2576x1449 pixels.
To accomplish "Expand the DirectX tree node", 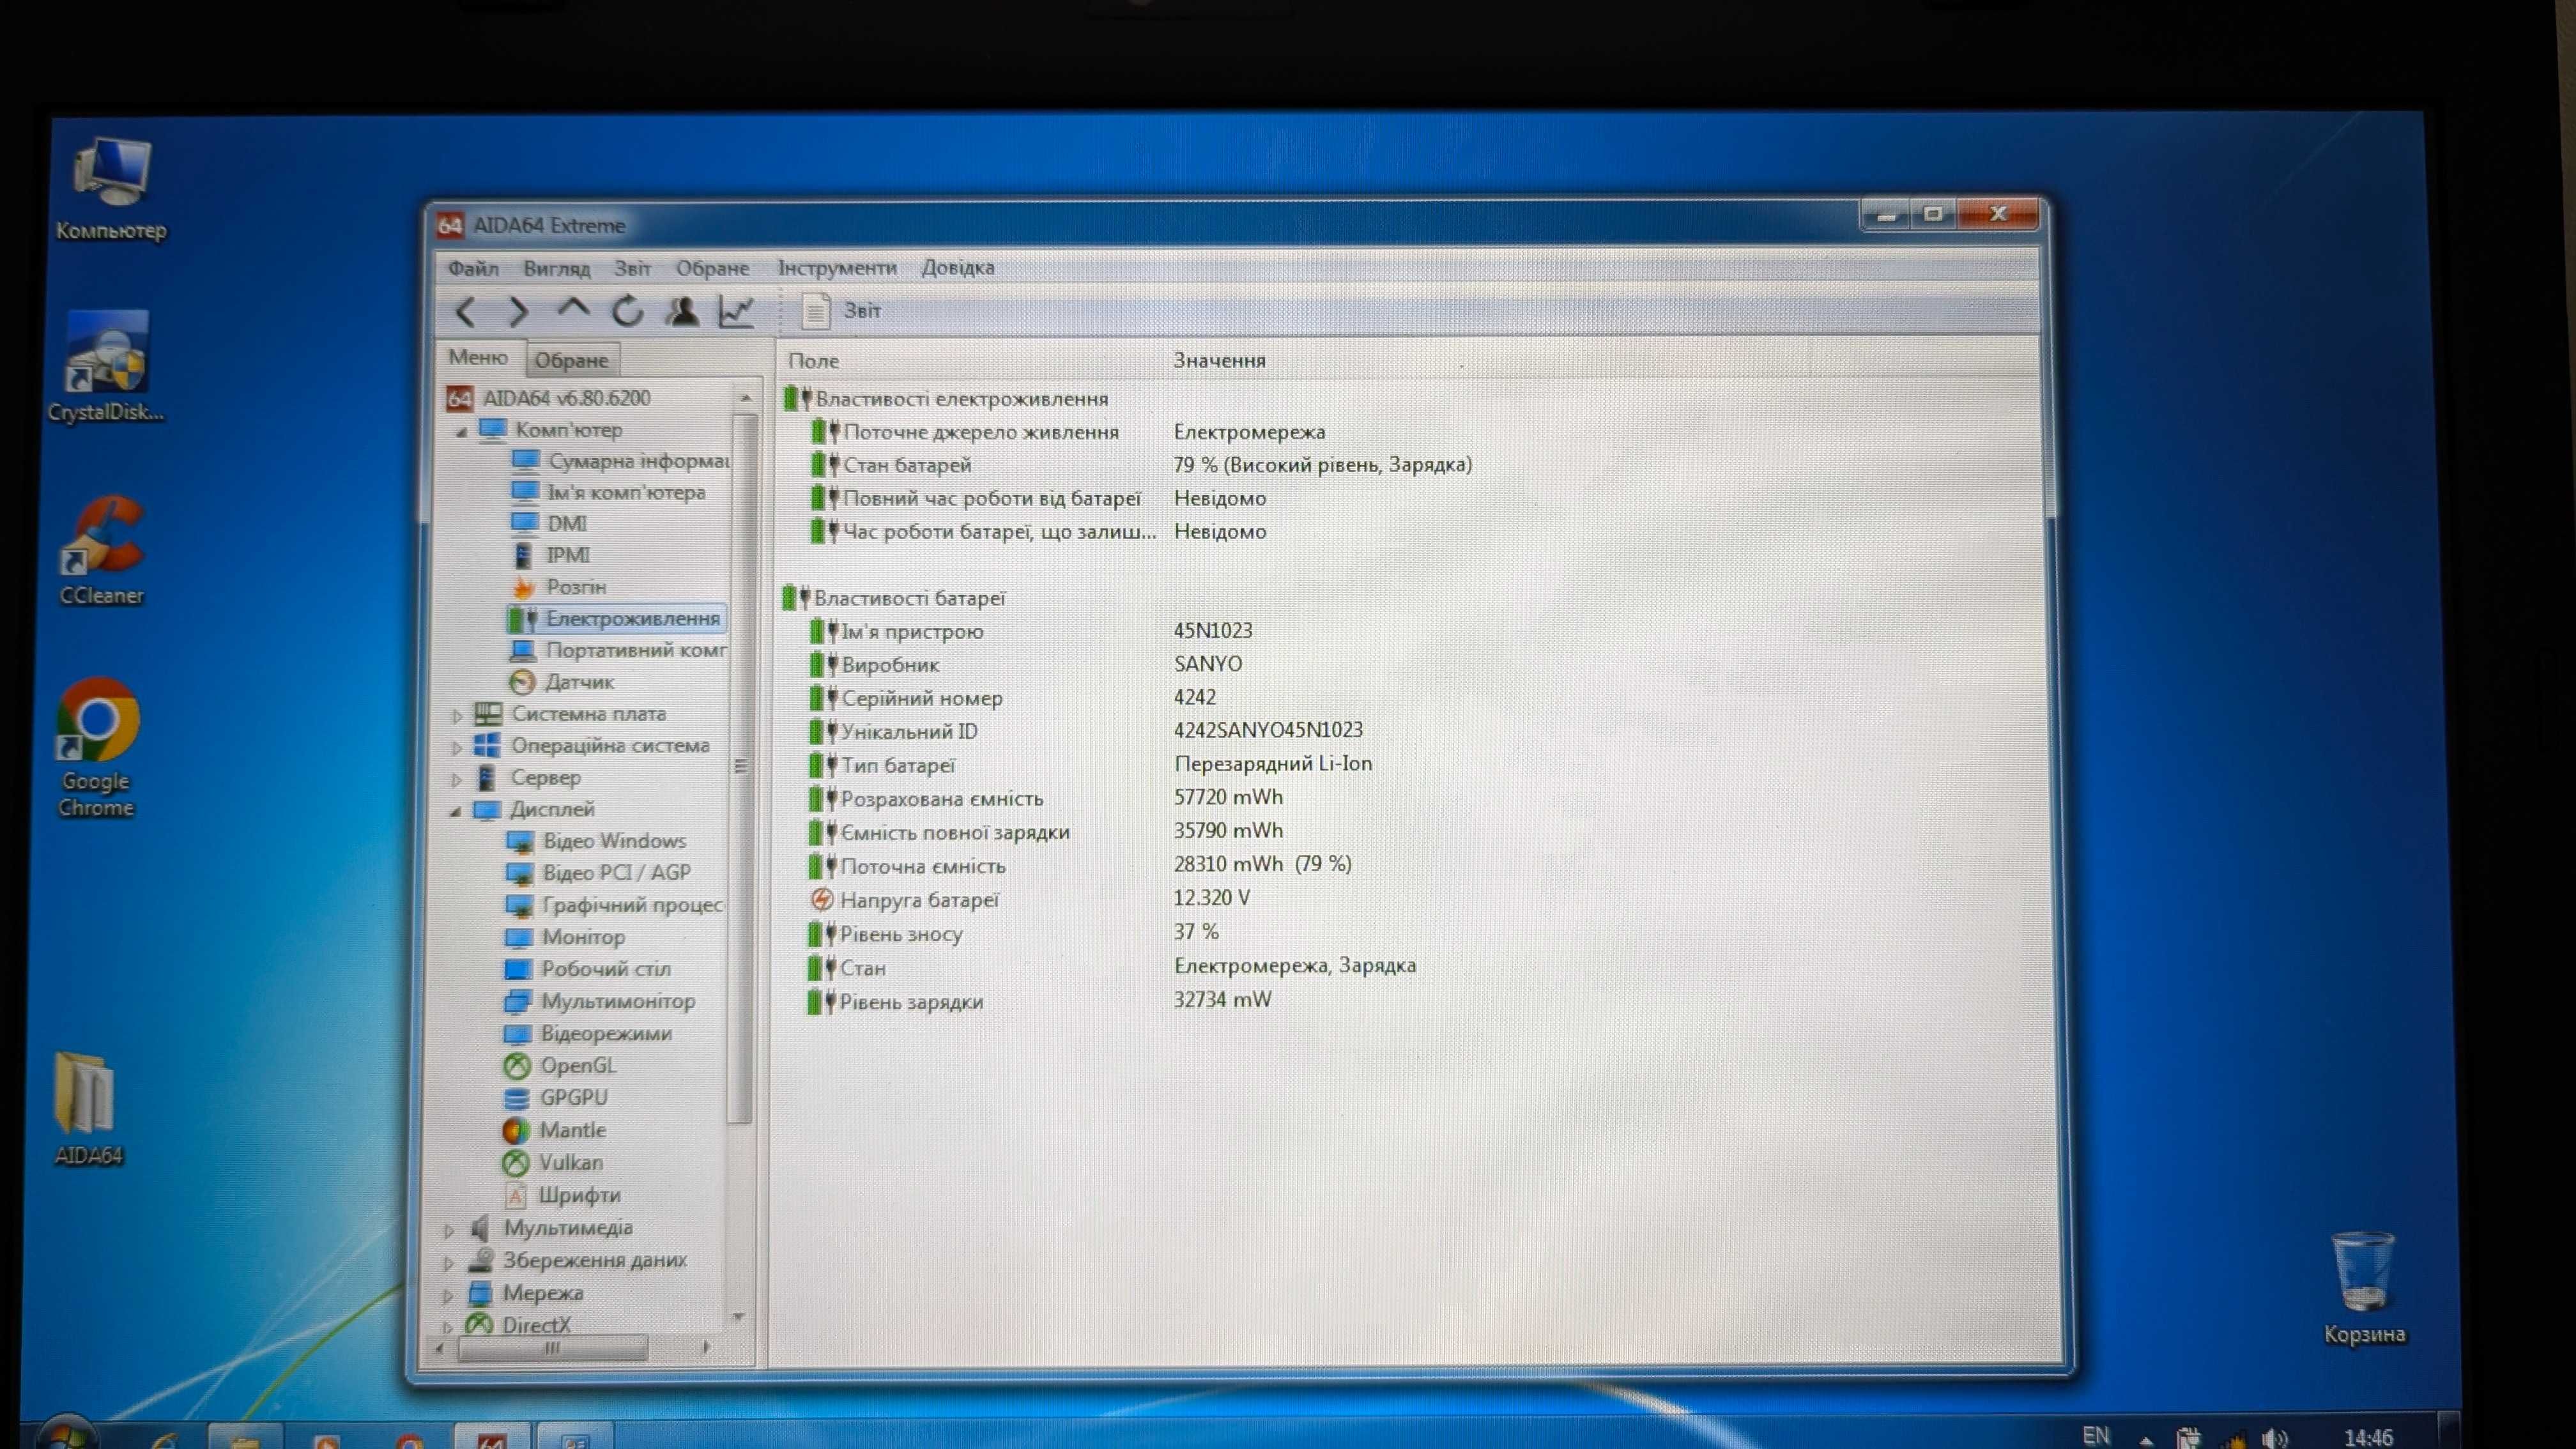I will [x=447, y=1327].
